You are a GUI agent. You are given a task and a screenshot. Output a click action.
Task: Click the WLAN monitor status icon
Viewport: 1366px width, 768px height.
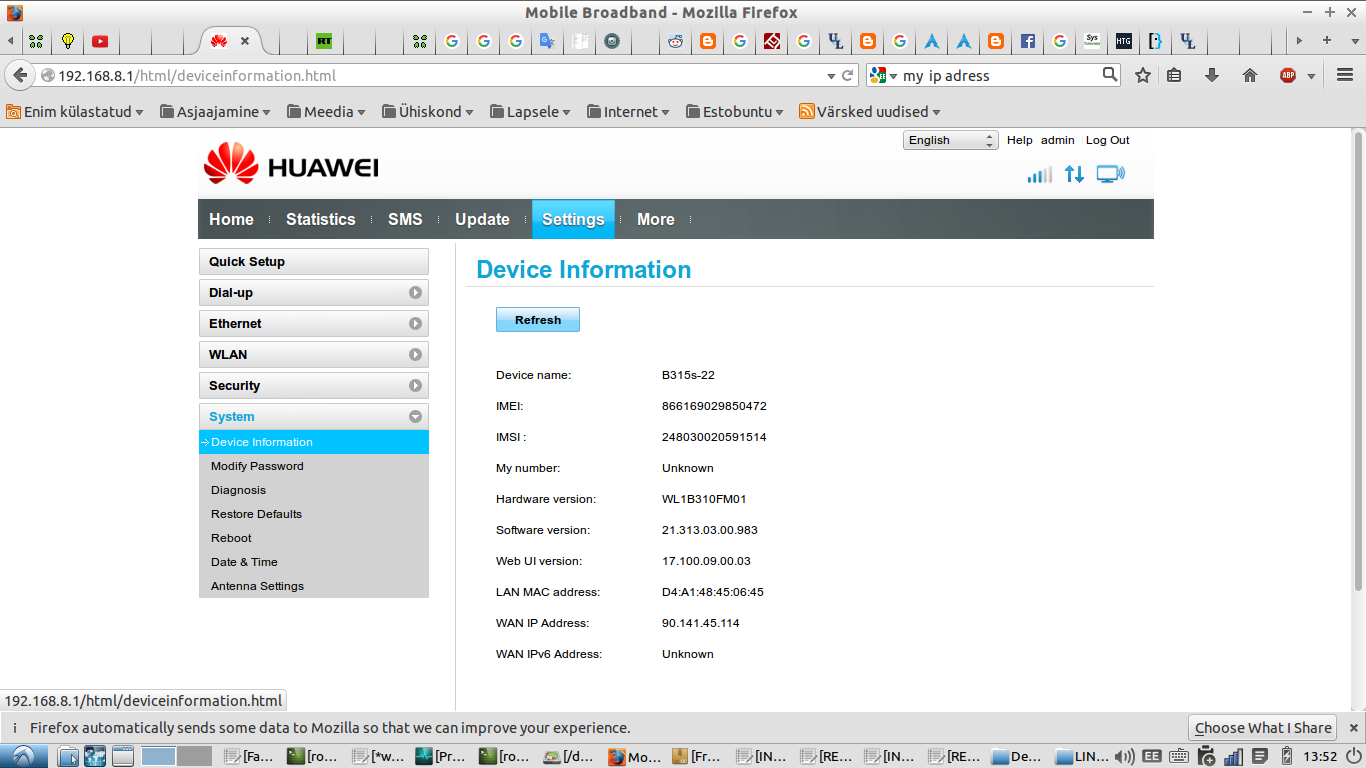pyautogui.click(x=1110, y=174)
